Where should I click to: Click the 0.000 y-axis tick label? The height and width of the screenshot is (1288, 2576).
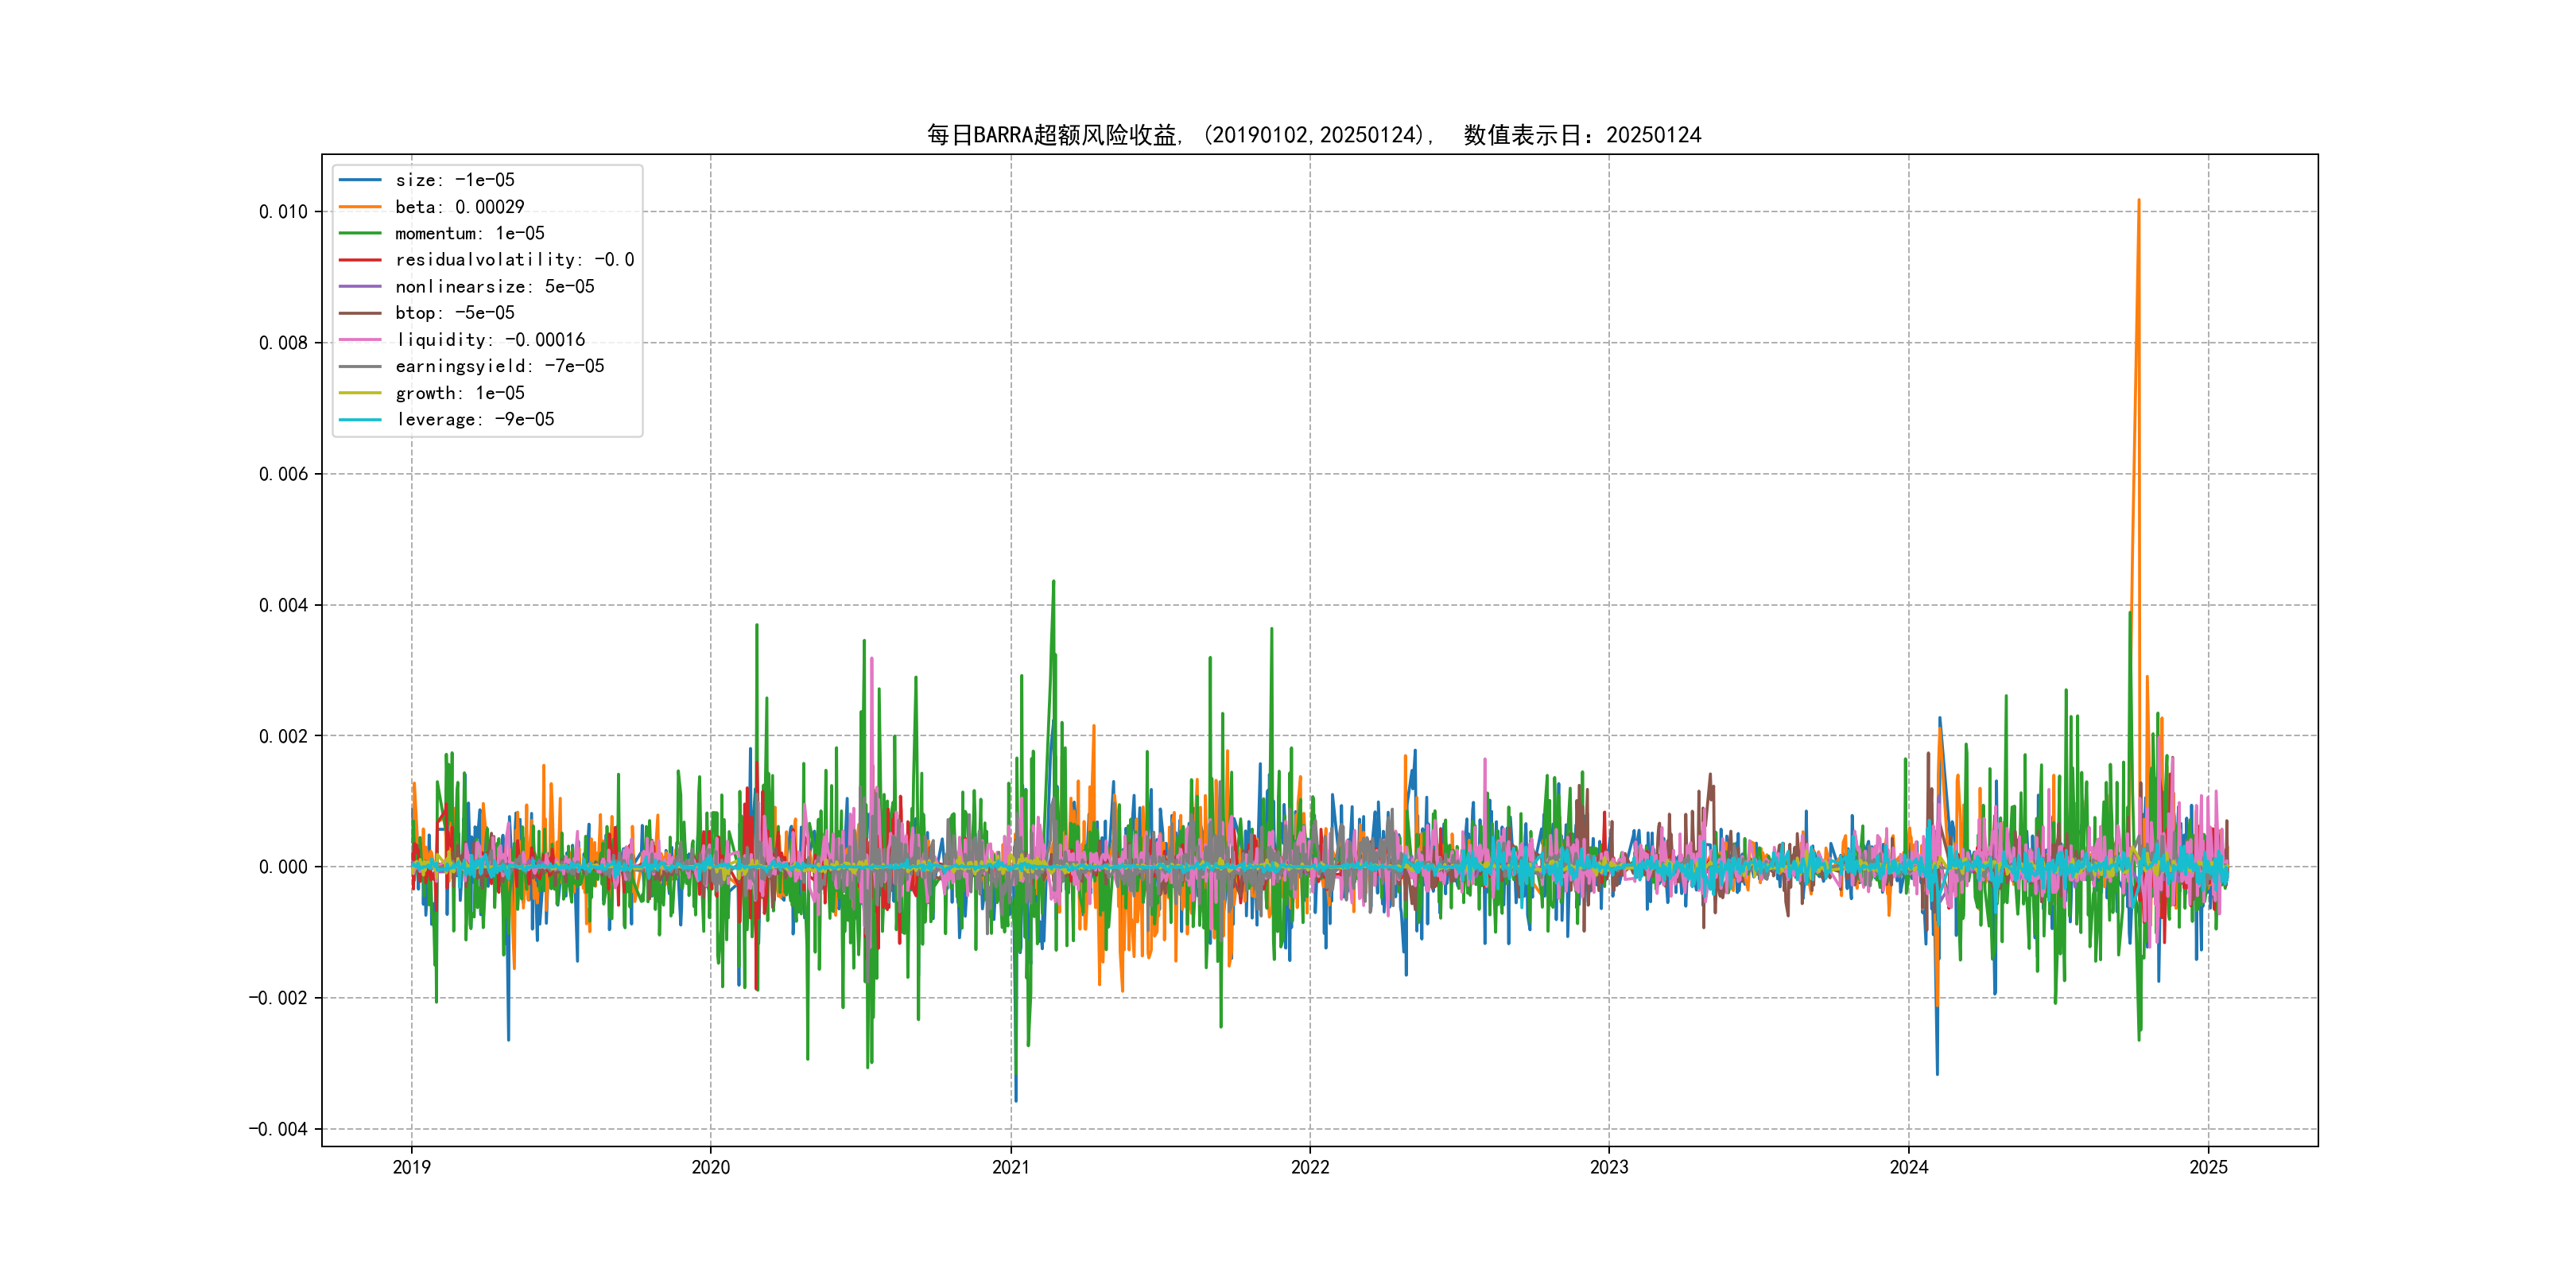pos(283,867)
